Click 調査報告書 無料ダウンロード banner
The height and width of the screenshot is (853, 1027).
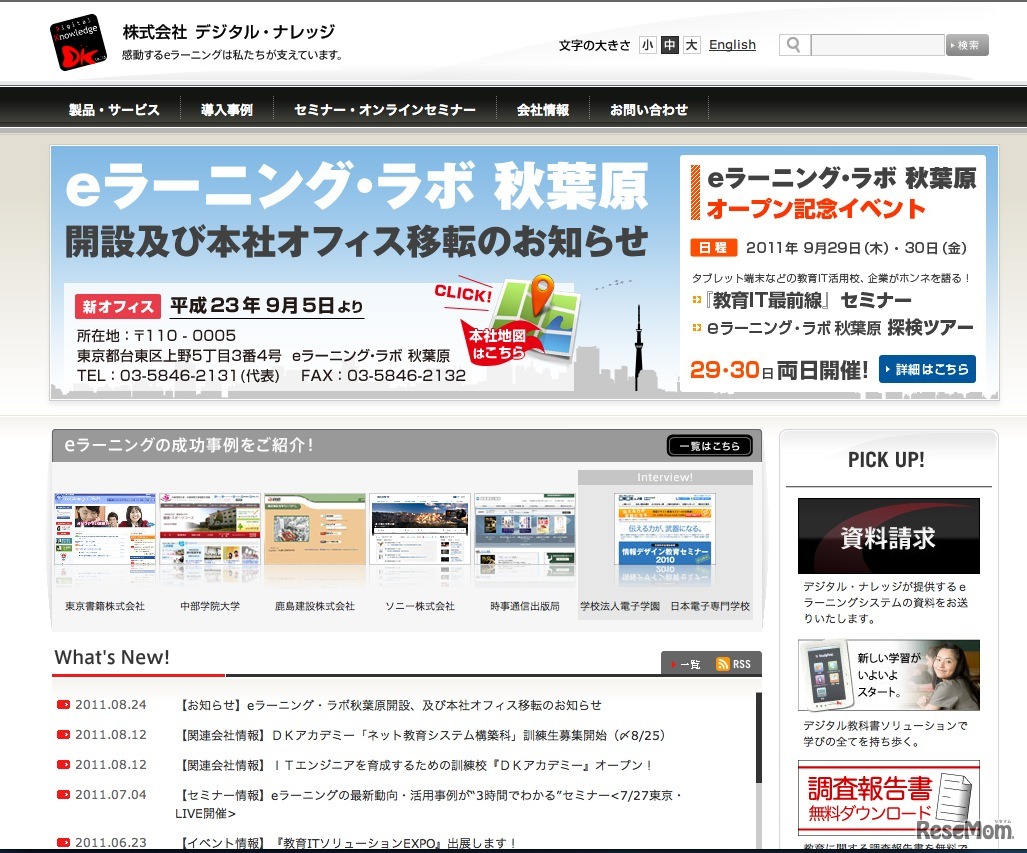(889, 797)
